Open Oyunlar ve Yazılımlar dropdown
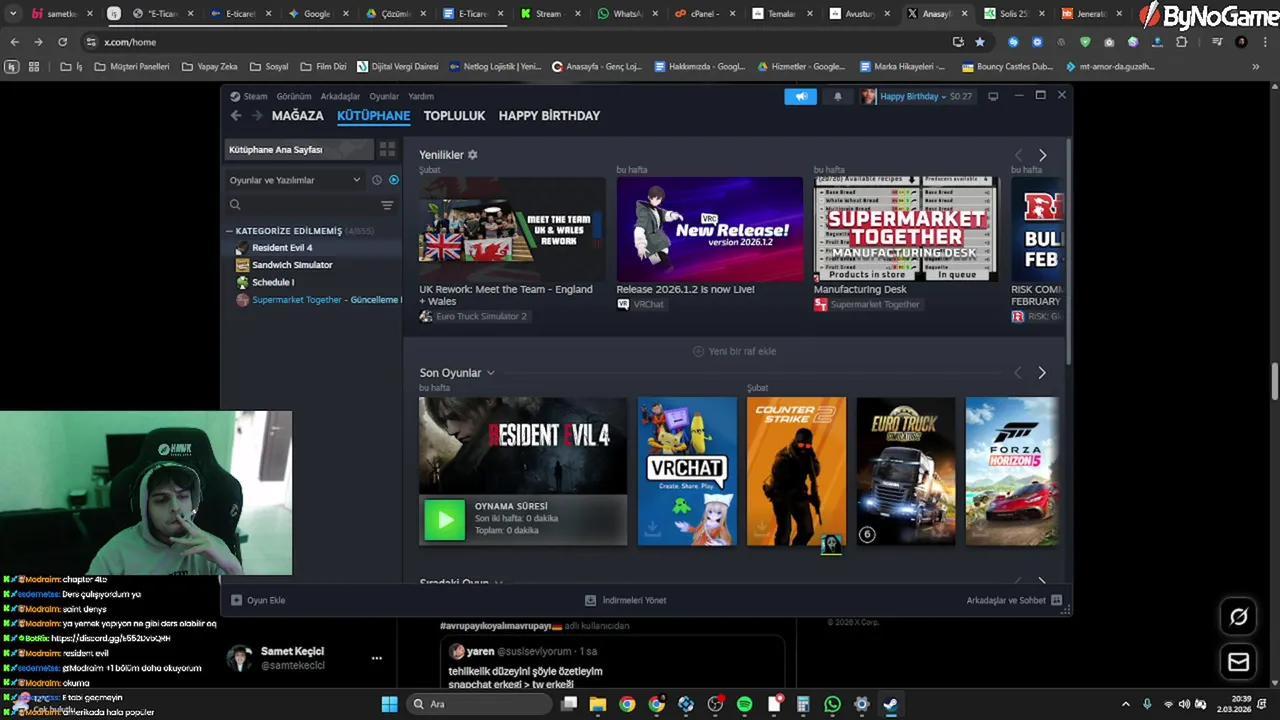Viewport: 1280px width, 720px height. (295, 180)
